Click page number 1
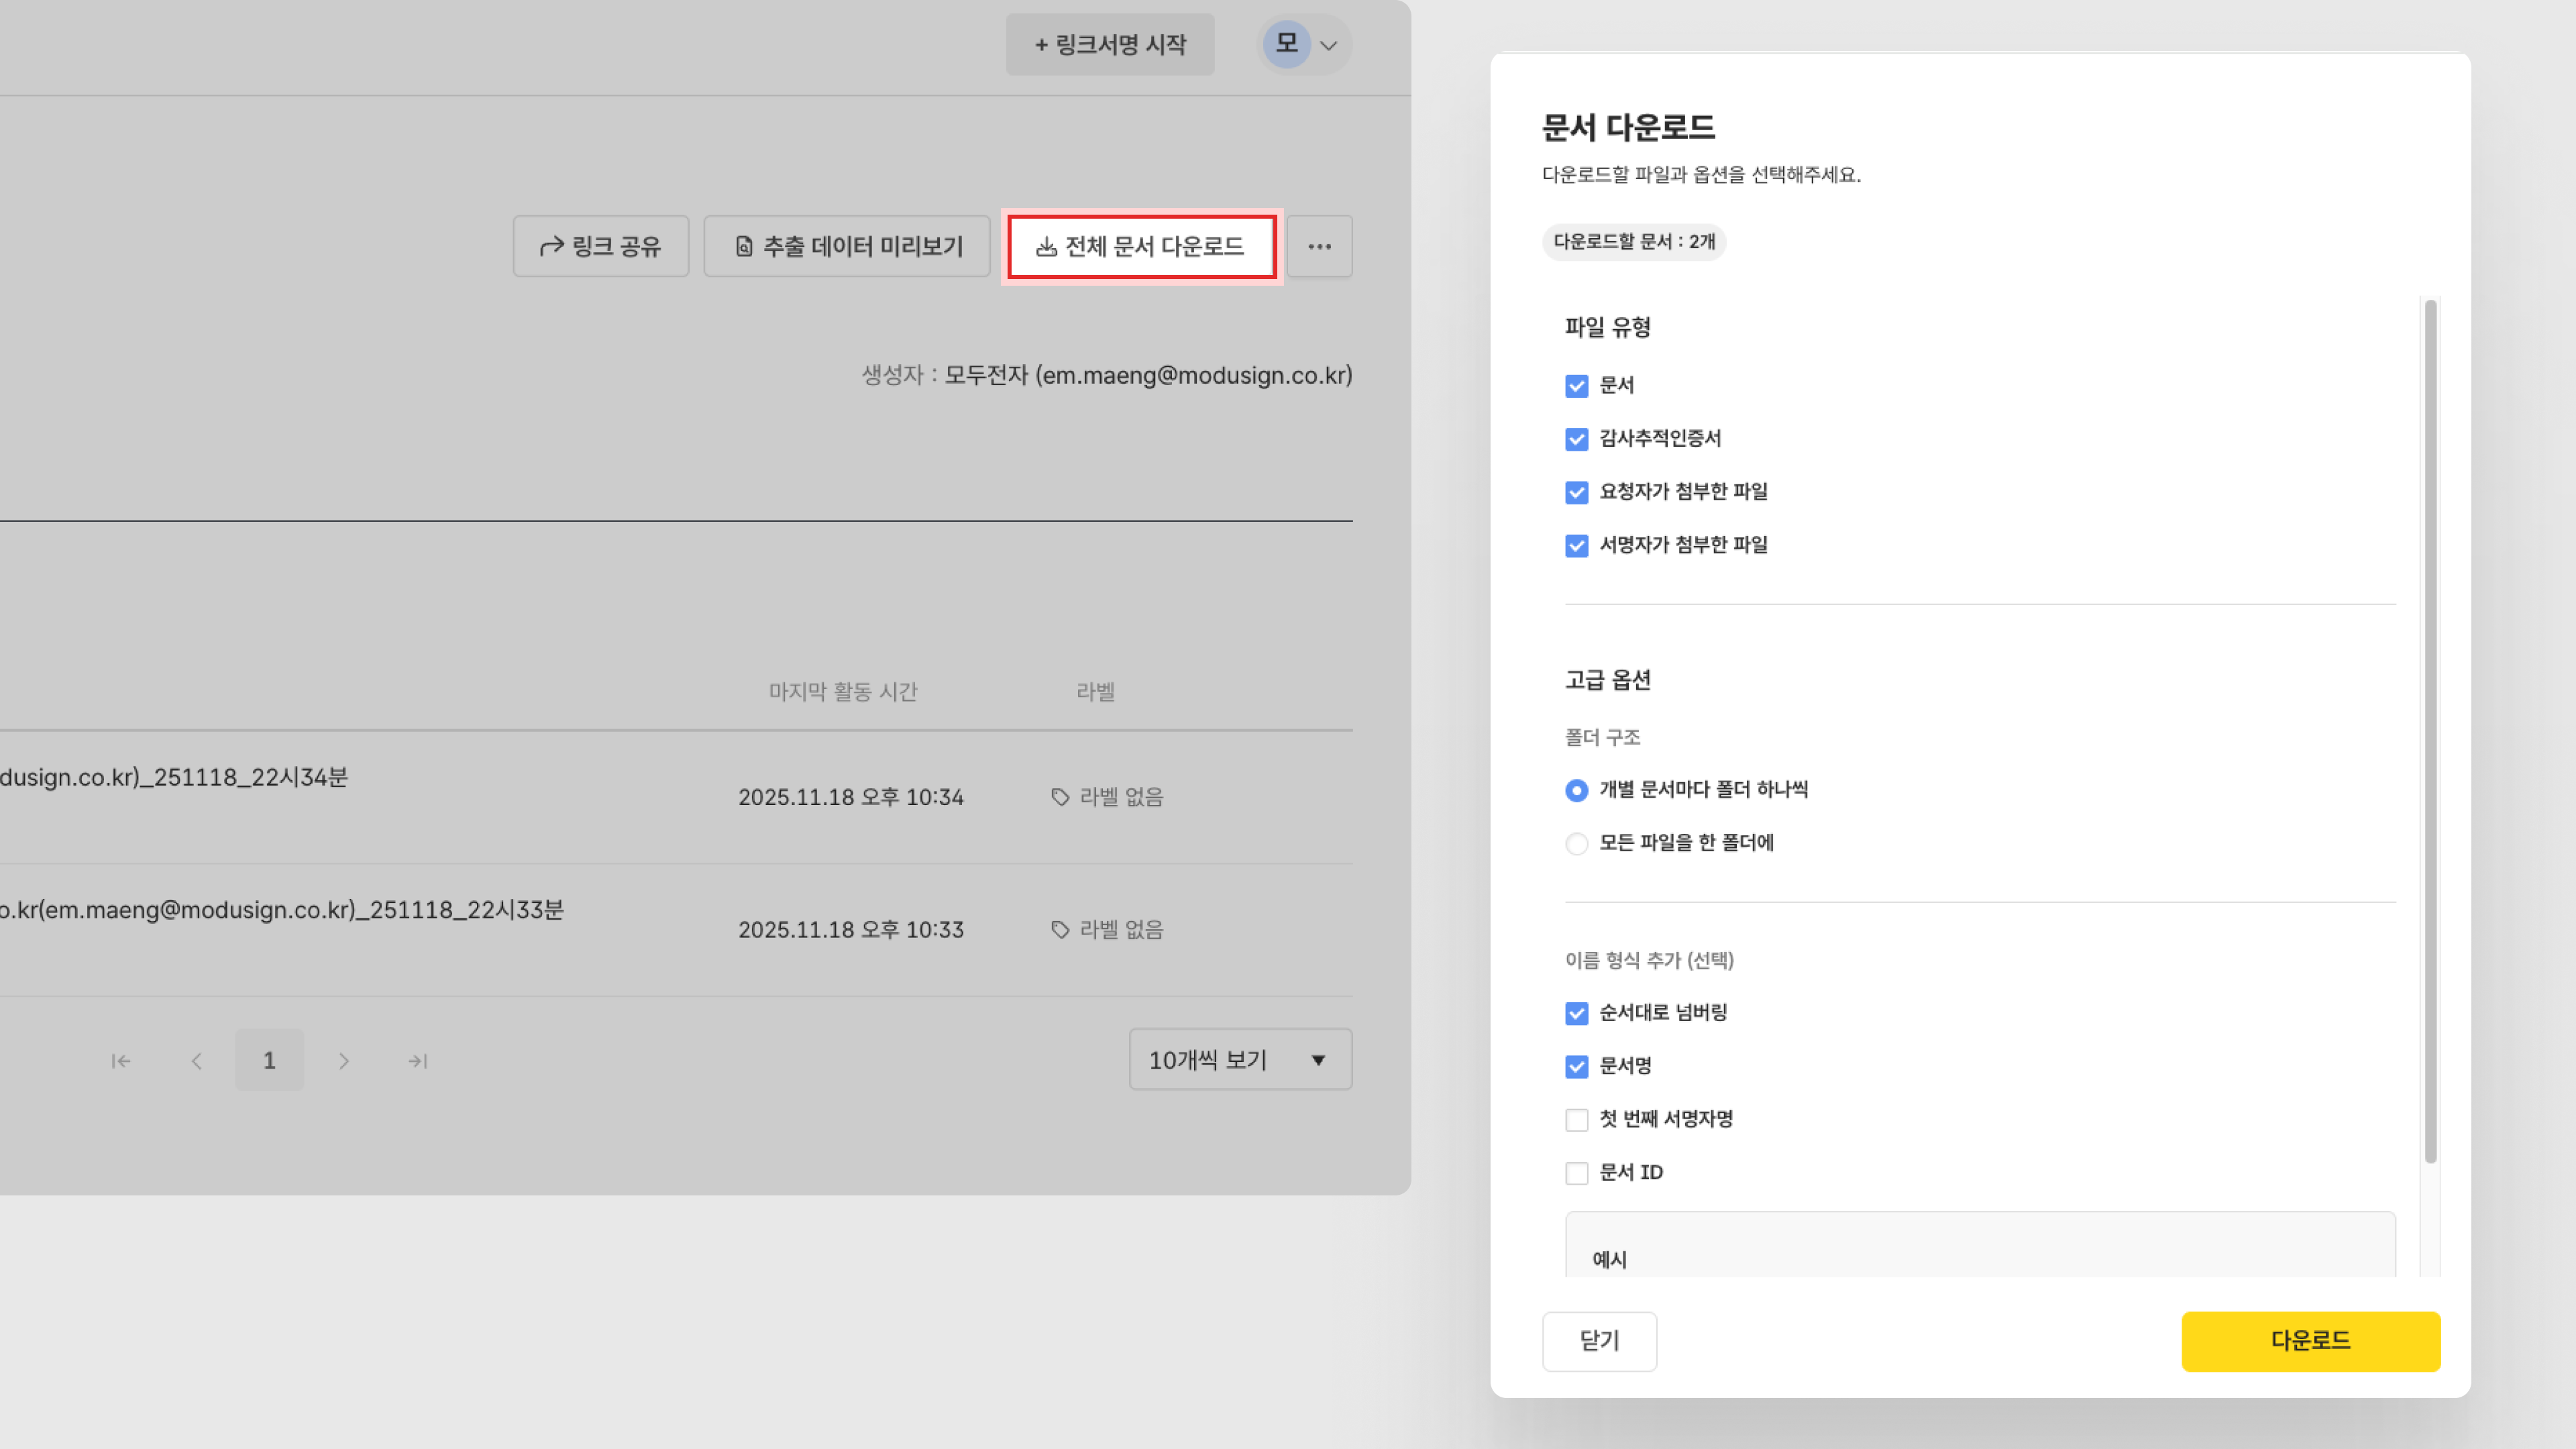This screenshot has width=2576, height=1449. tap(269, 1060)
